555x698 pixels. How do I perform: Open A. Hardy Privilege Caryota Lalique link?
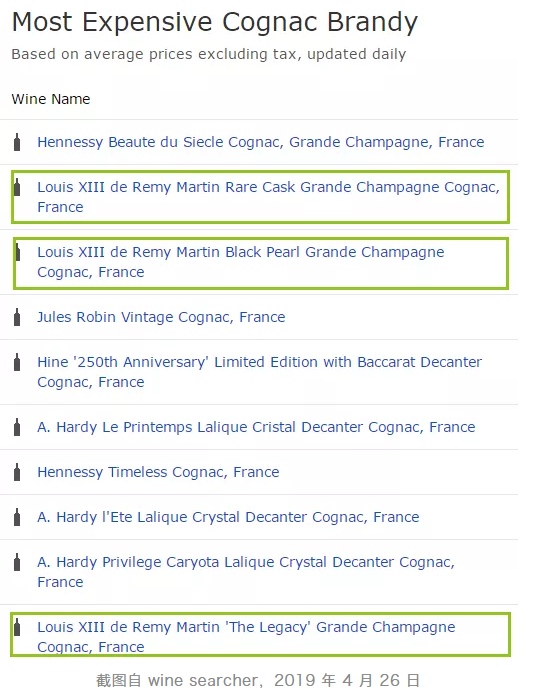(x=246, y=572)
